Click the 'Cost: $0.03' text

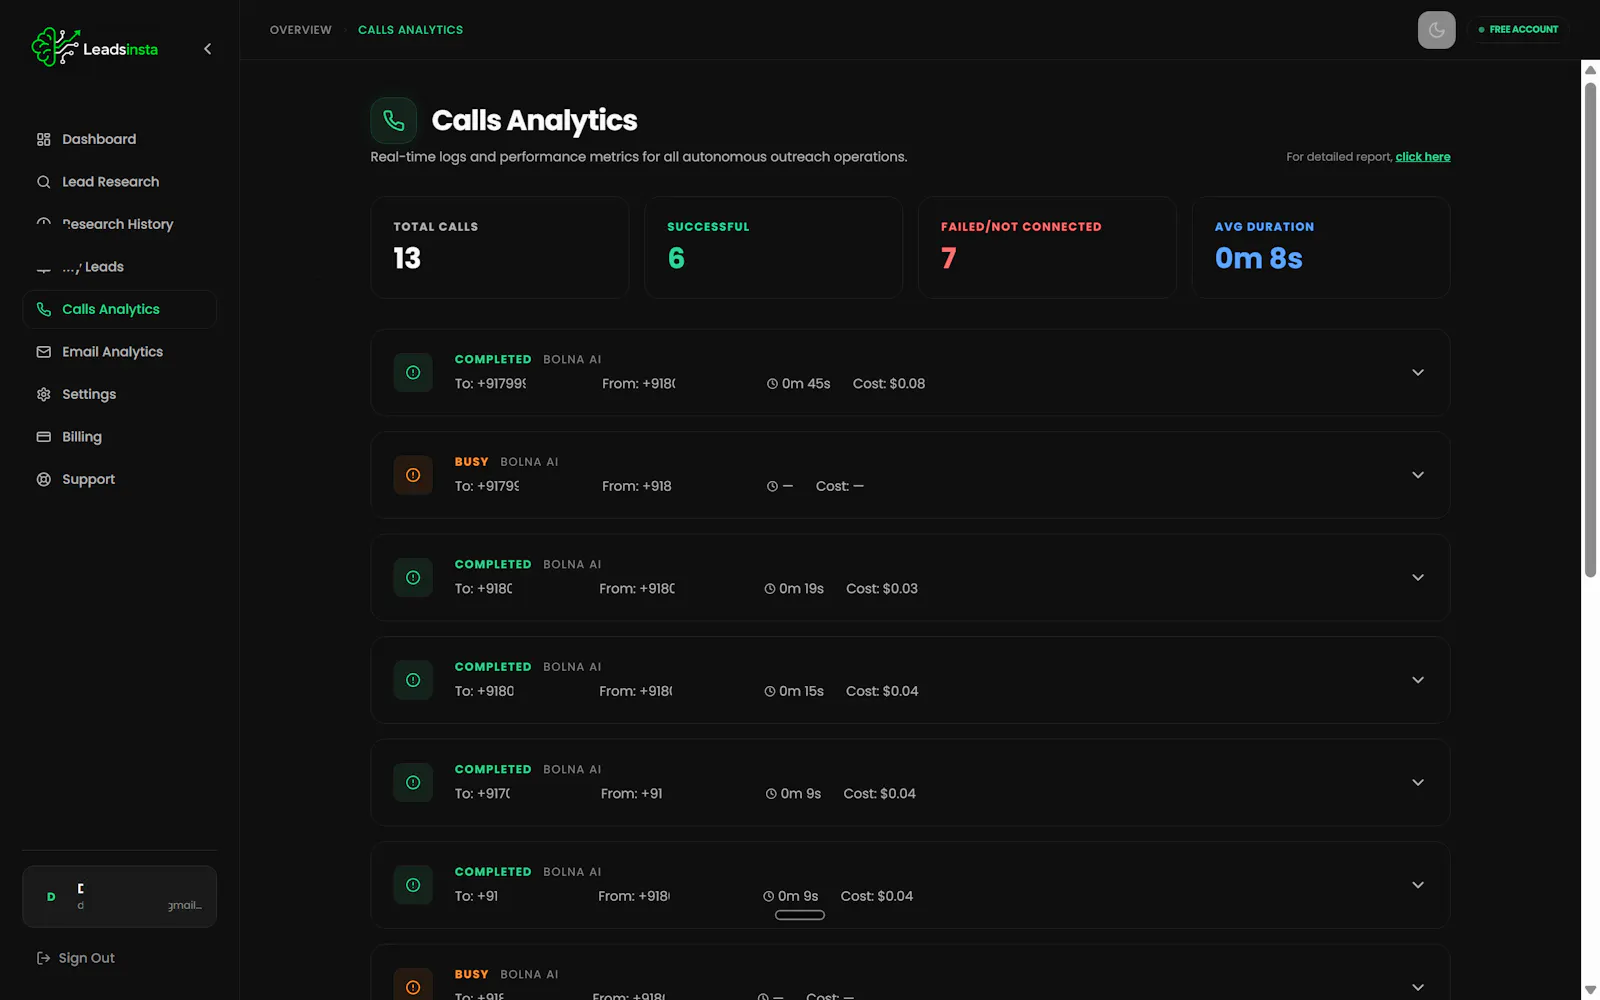pyautogui.click(x=882, y=589)
